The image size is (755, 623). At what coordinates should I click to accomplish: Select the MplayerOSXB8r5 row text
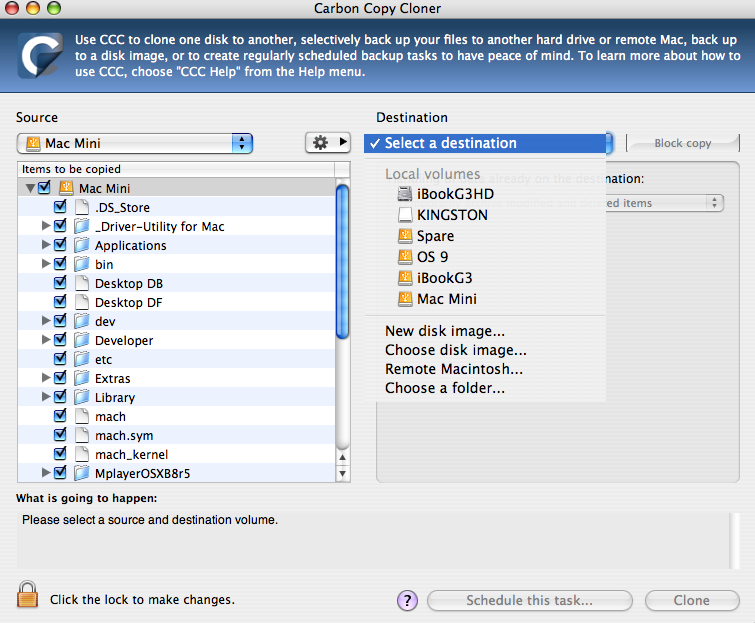point(143,474)
